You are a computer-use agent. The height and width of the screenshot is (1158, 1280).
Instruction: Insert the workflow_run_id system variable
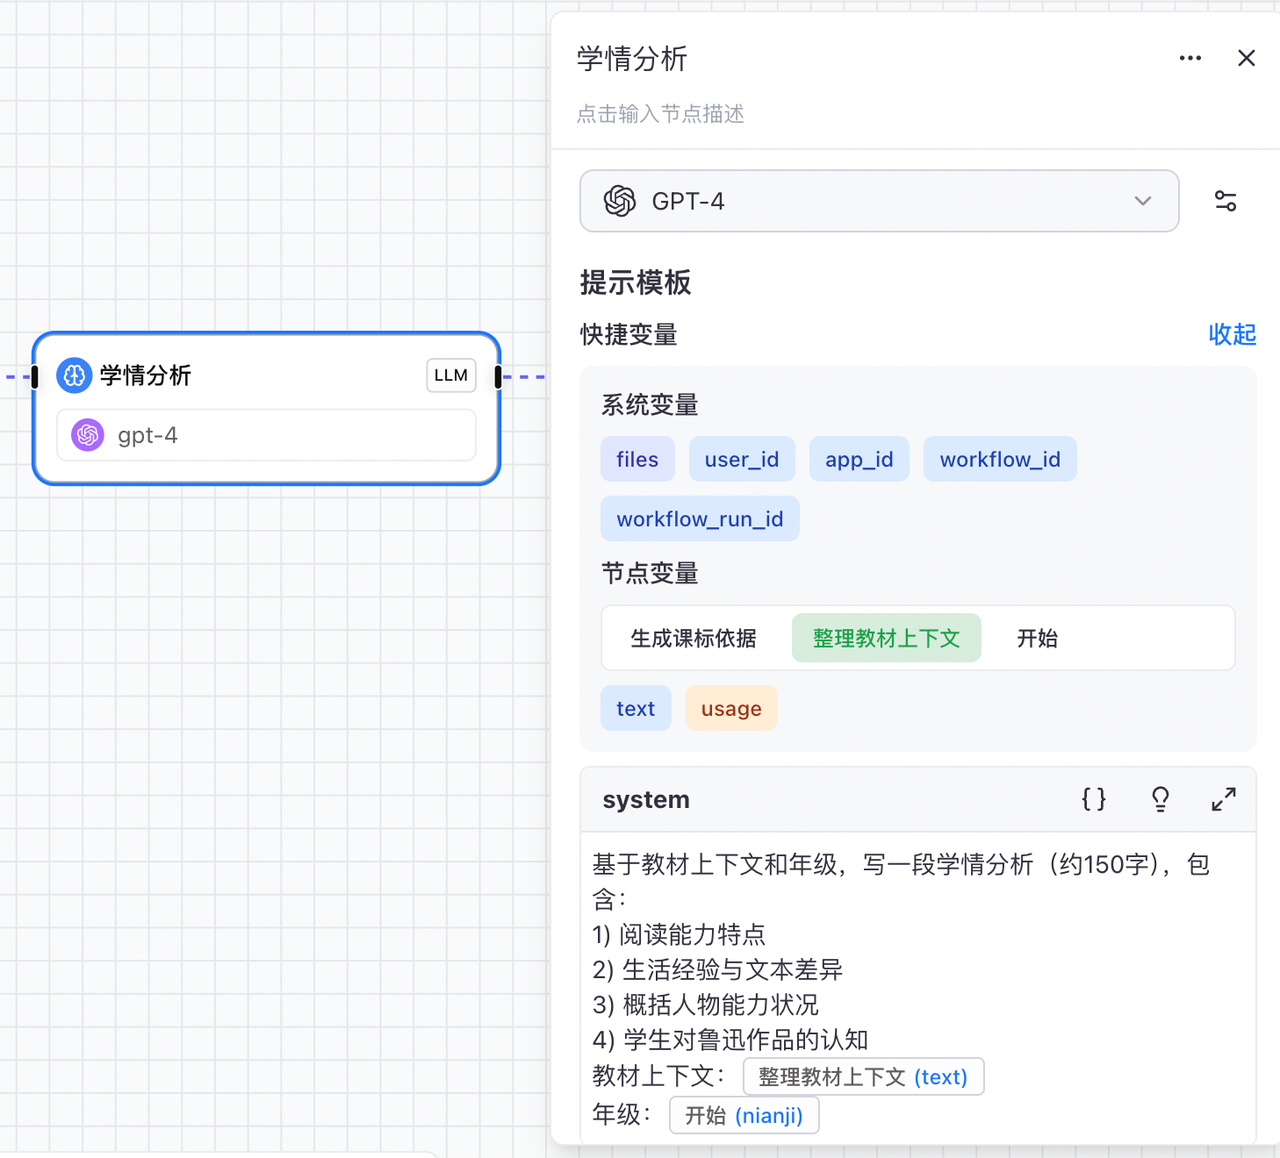[x=699, y=519]
